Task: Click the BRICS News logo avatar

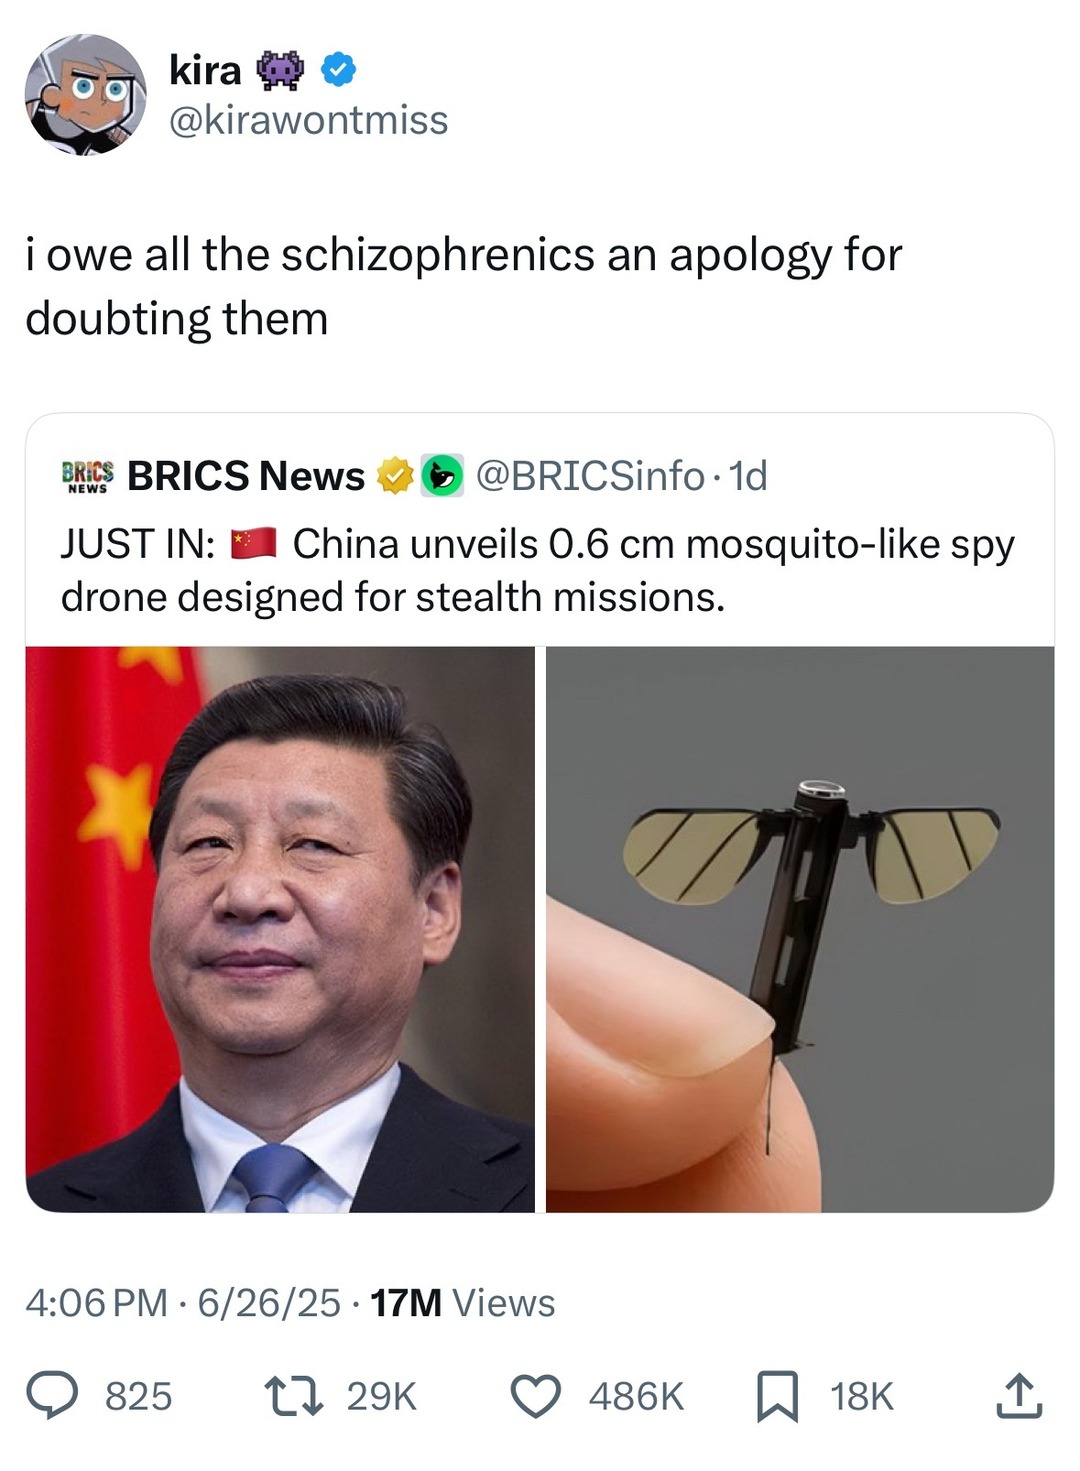Action: [88, 476]
